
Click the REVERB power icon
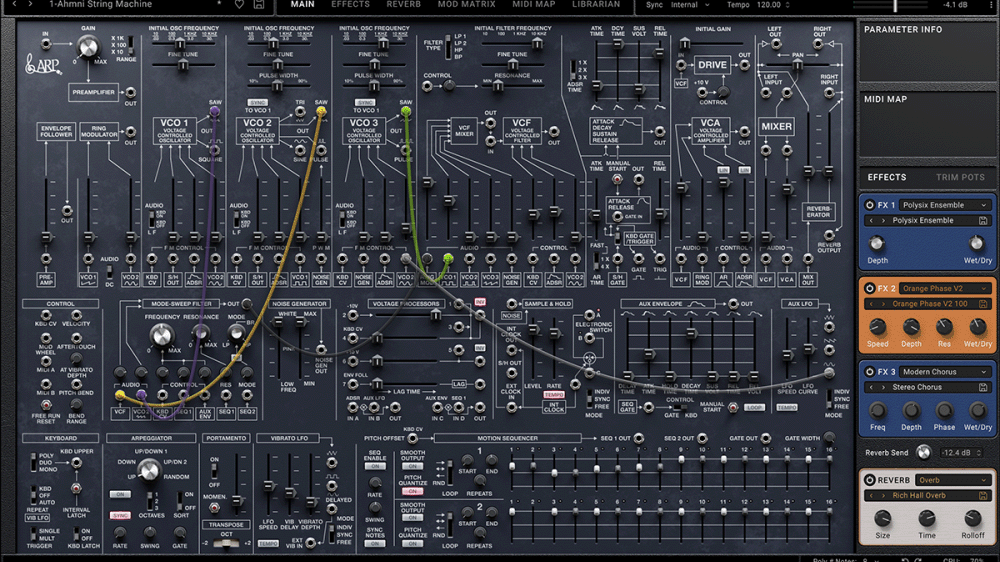[x=869, y=480]
